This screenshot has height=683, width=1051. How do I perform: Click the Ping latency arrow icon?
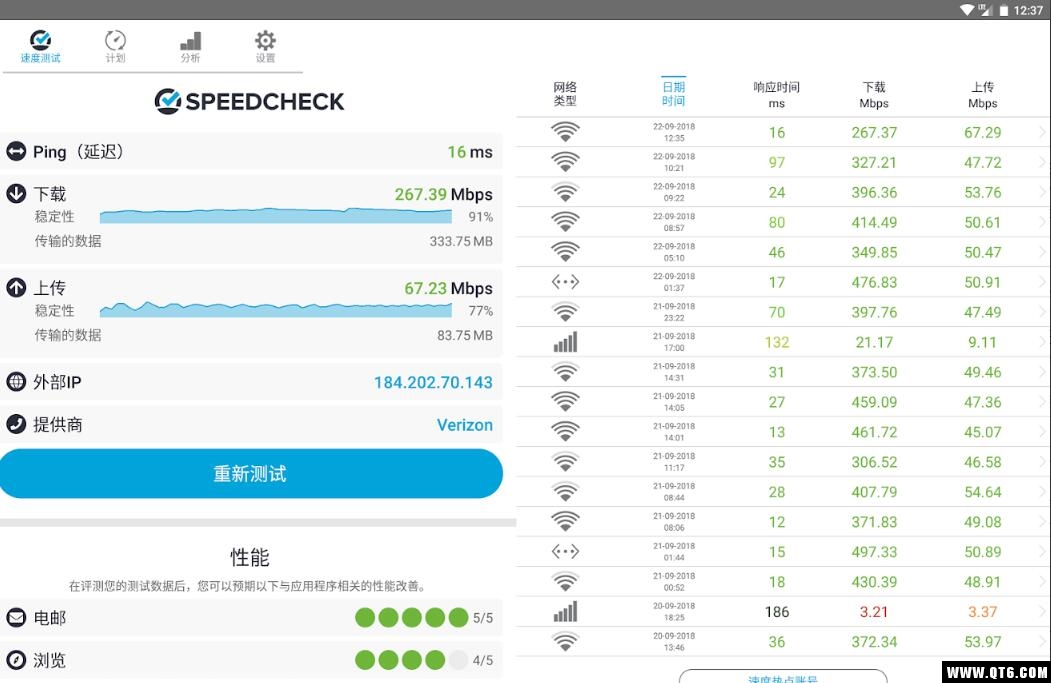(16, 151)
